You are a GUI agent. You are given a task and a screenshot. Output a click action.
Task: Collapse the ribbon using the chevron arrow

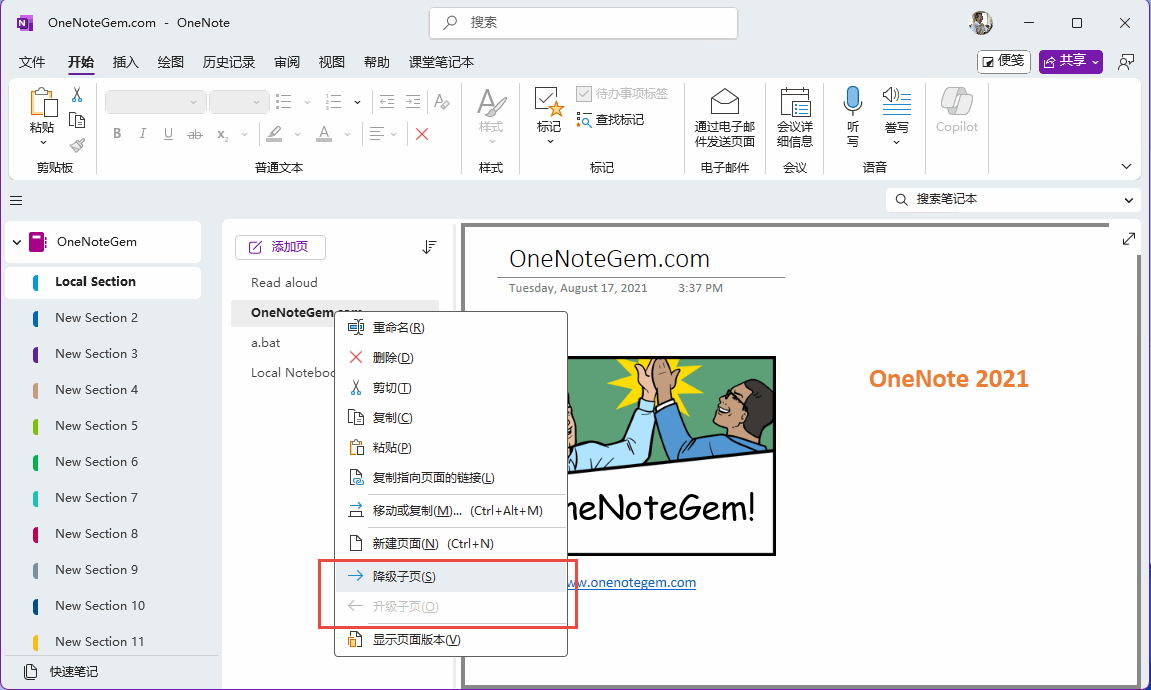1127,167
